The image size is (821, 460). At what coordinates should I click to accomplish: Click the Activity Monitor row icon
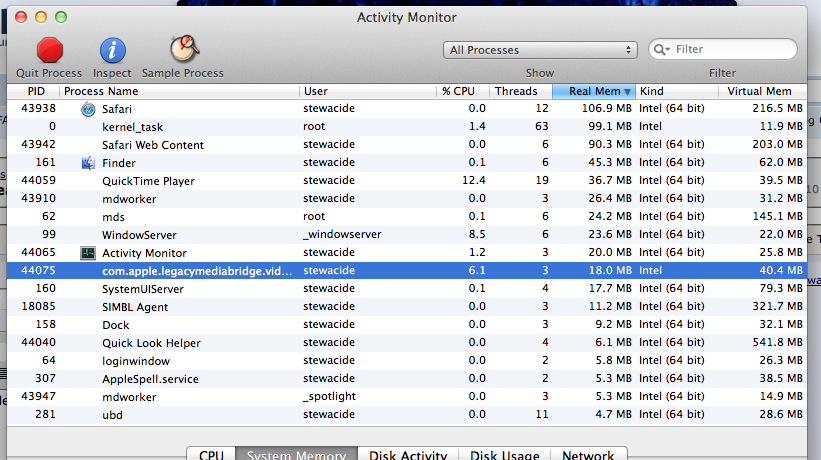[88, 253]
